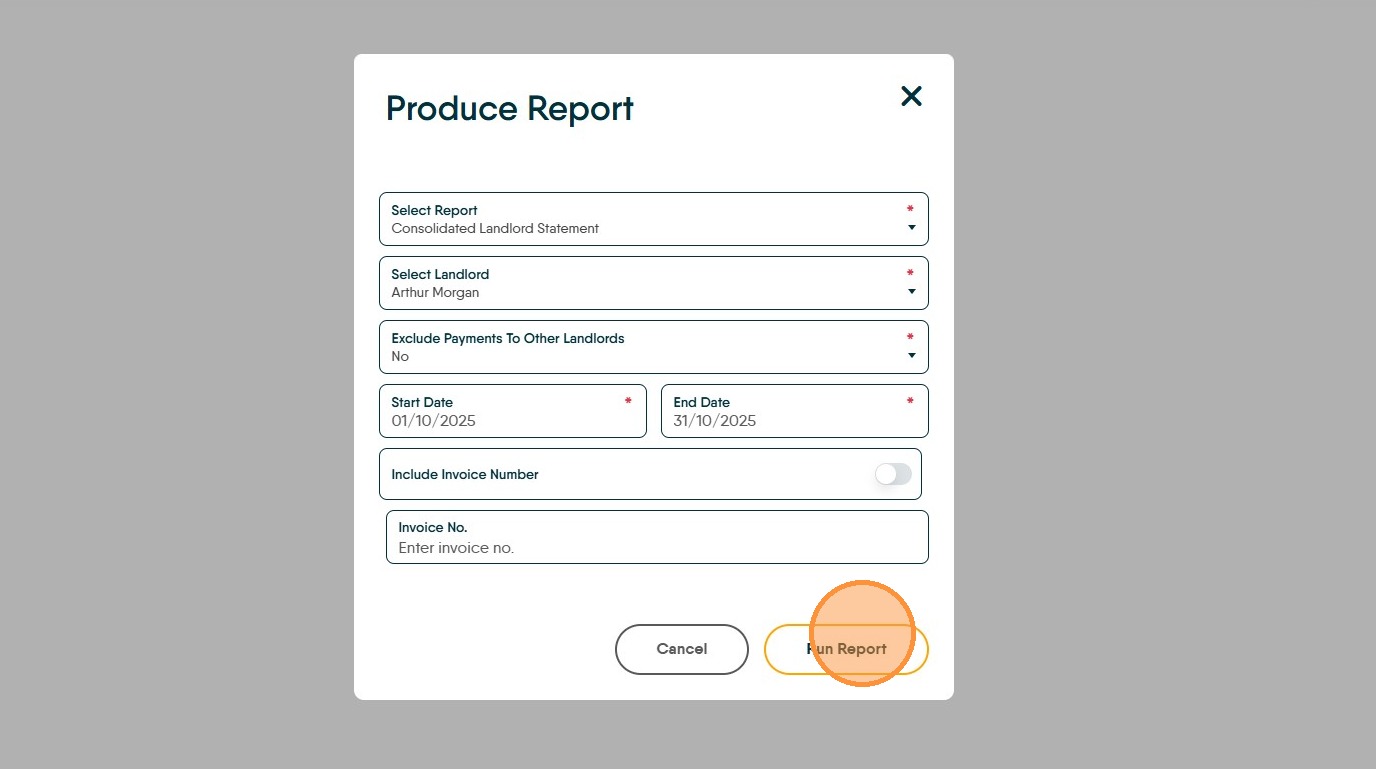Close the Produce Report dialog

(x=911, y=96)
